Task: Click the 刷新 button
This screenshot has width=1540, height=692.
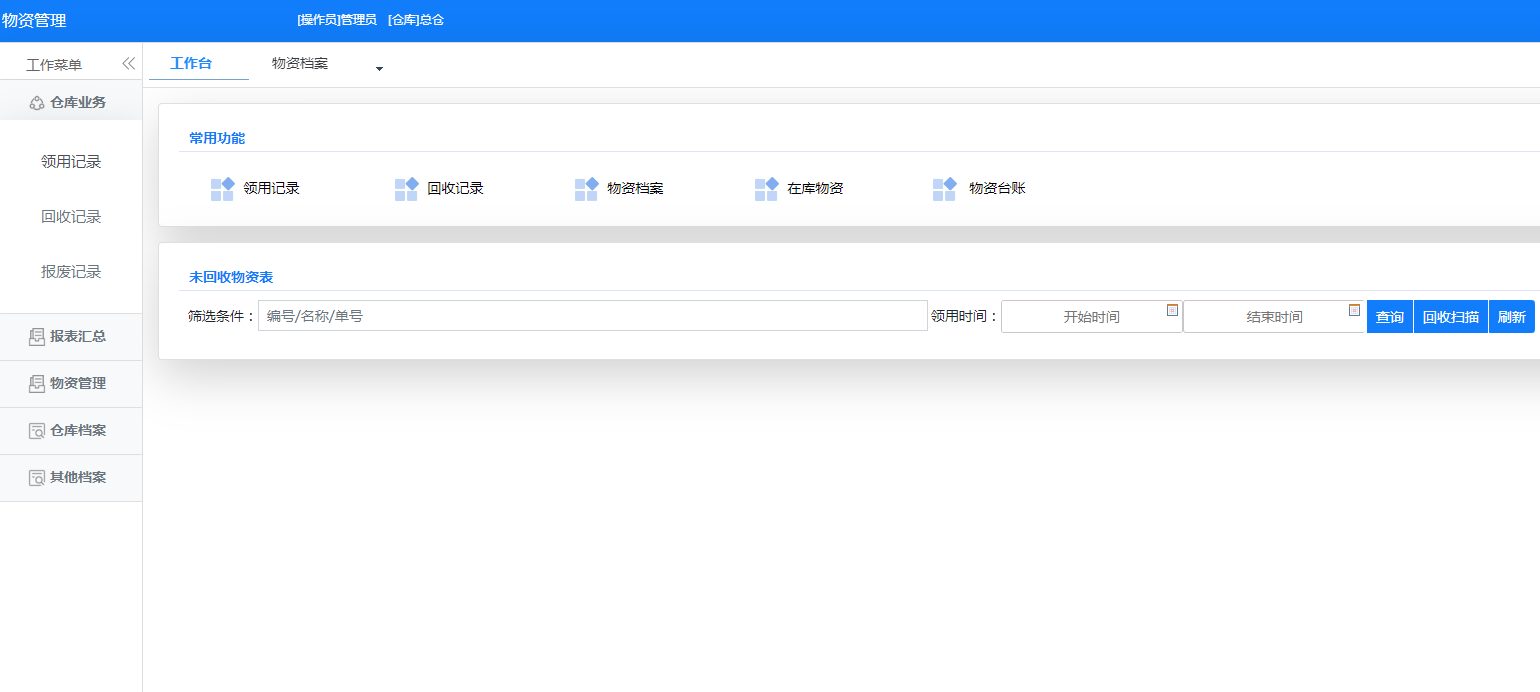Action: [x=1511, y=317]
